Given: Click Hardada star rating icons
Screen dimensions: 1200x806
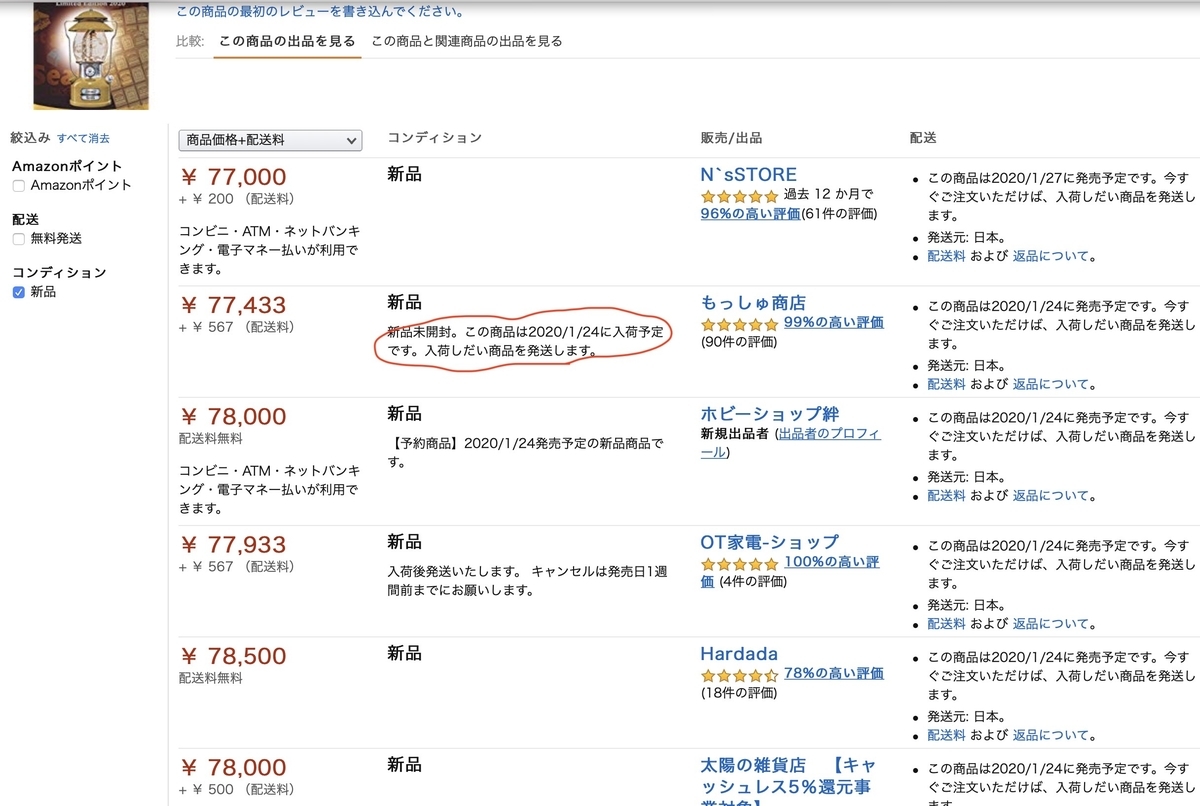Looking at the screenshot, I should pos(739,675).
